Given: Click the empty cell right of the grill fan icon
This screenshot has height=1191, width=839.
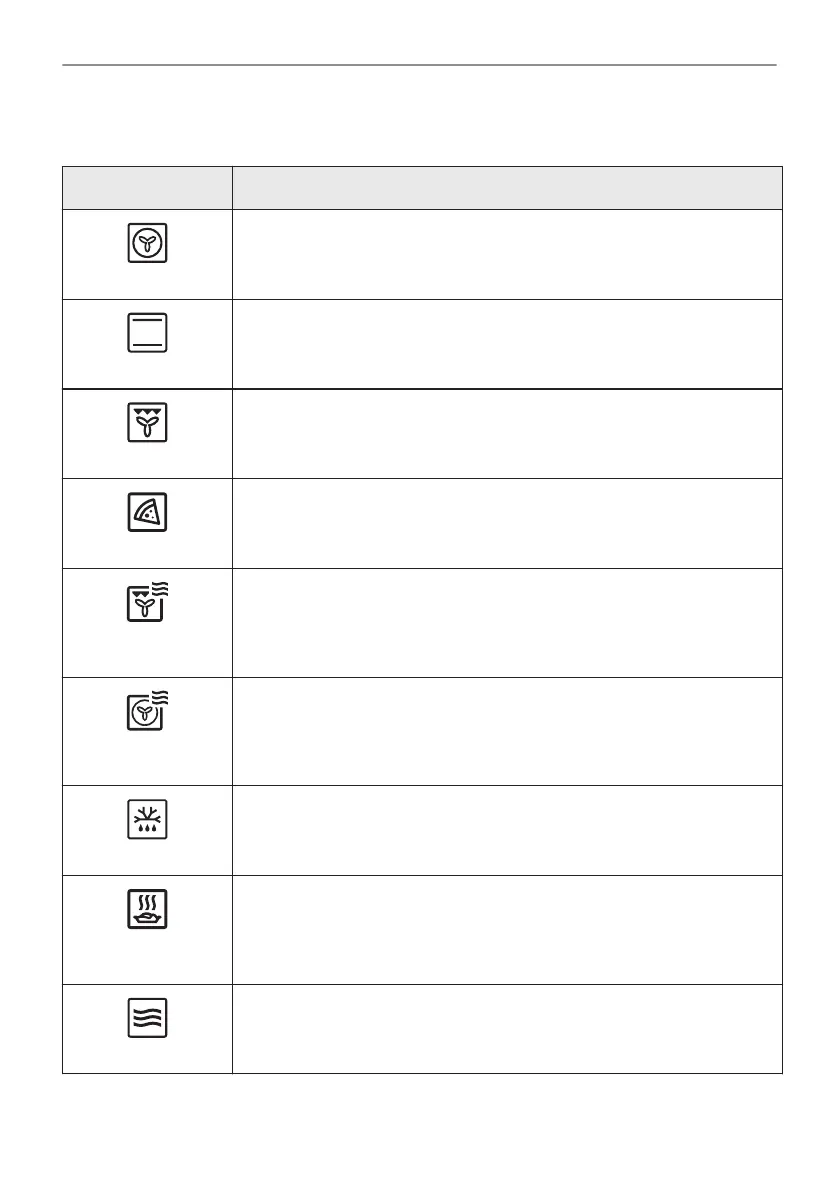Looking at the screenshot, I should 507,433.
